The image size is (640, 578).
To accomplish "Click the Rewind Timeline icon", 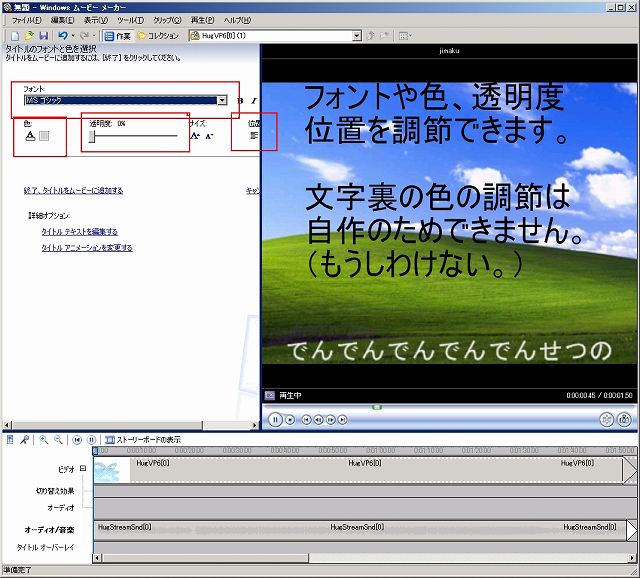I will click(77, 440).
